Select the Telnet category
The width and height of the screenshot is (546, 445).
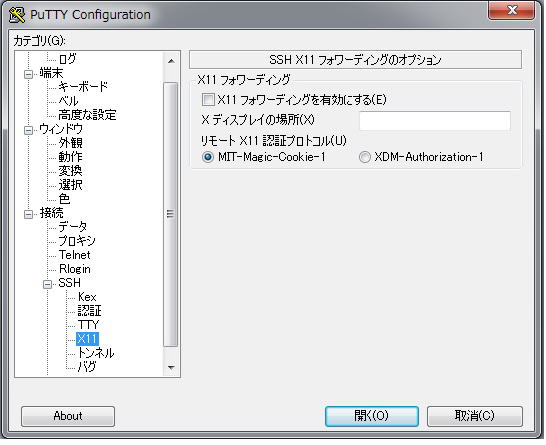75,255
